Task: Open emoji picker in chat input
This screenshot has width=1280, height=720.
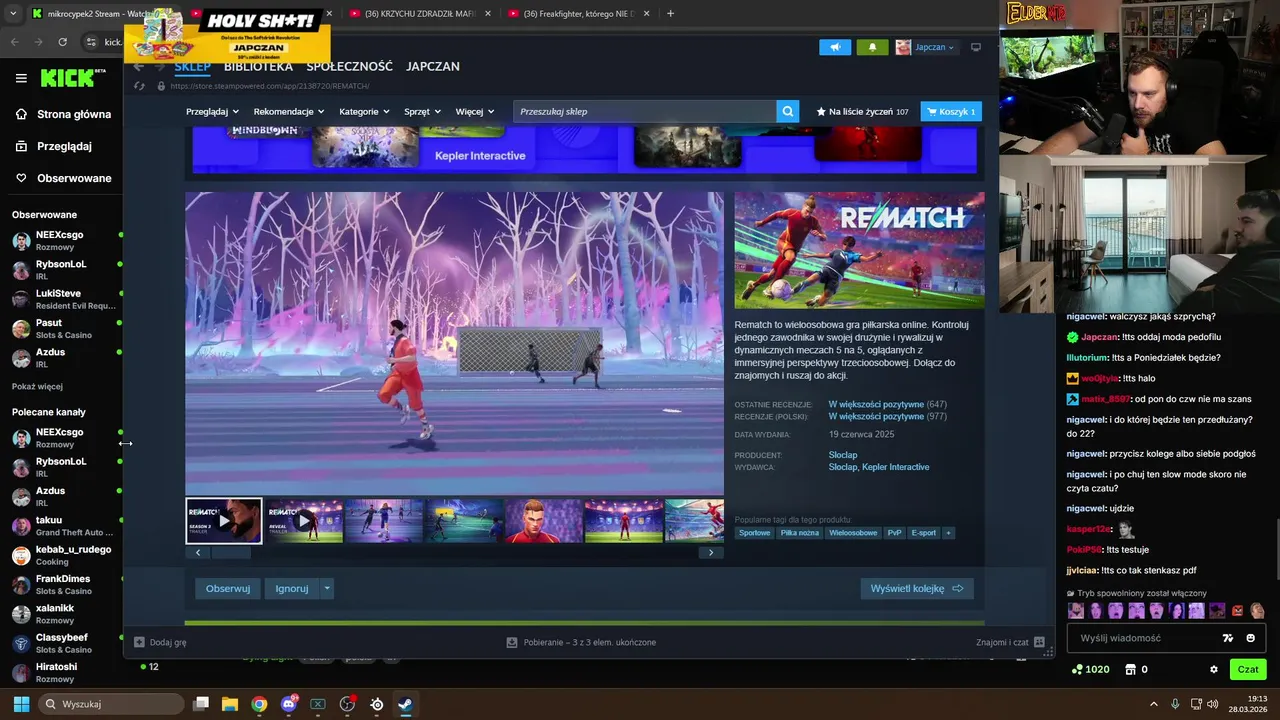Action: coord(1251,638)
